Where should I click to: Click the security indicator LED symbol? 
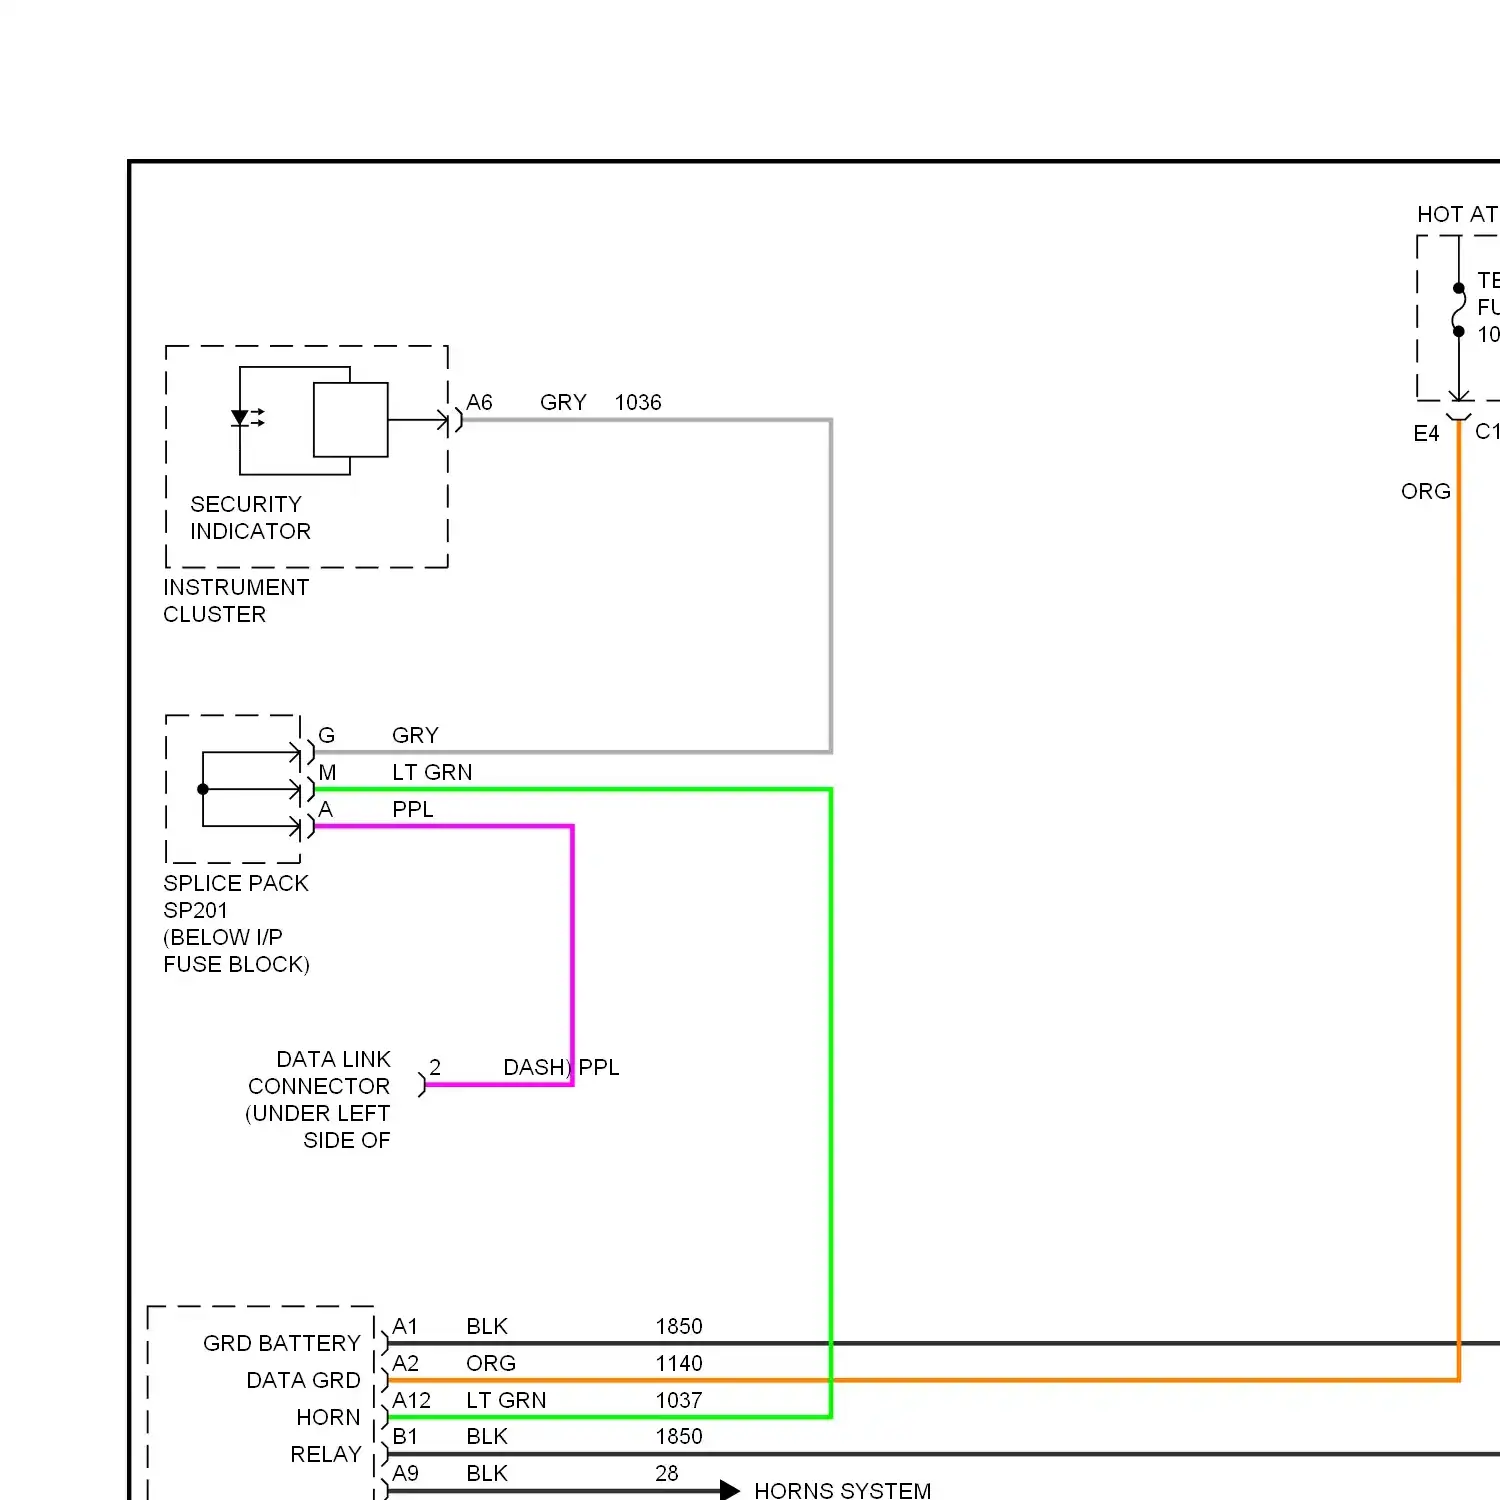246,418
